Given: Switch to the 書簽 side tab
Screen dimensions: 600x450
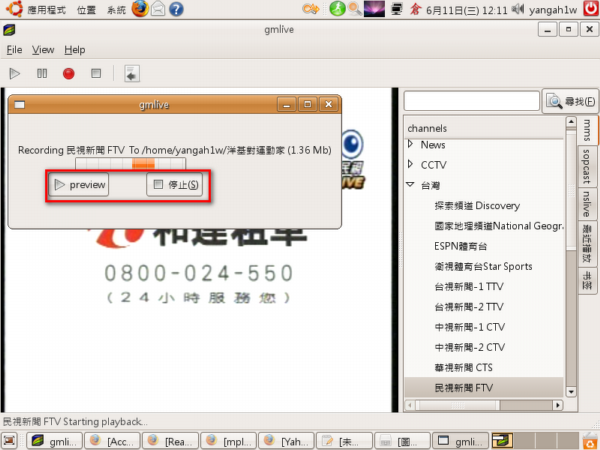Looking at the screenshot, I should click(x=587, y=280).
